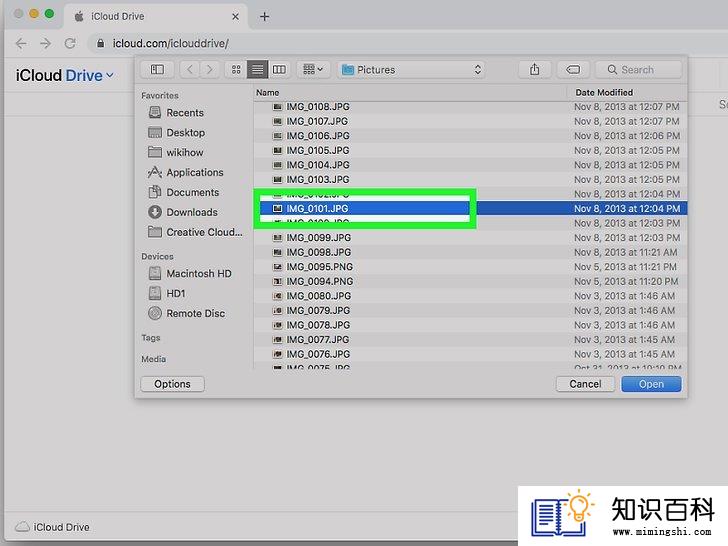Screen dimensions: 728x546
Task: Click the Share icon in dialog
Action: click(x=534, y=70)
